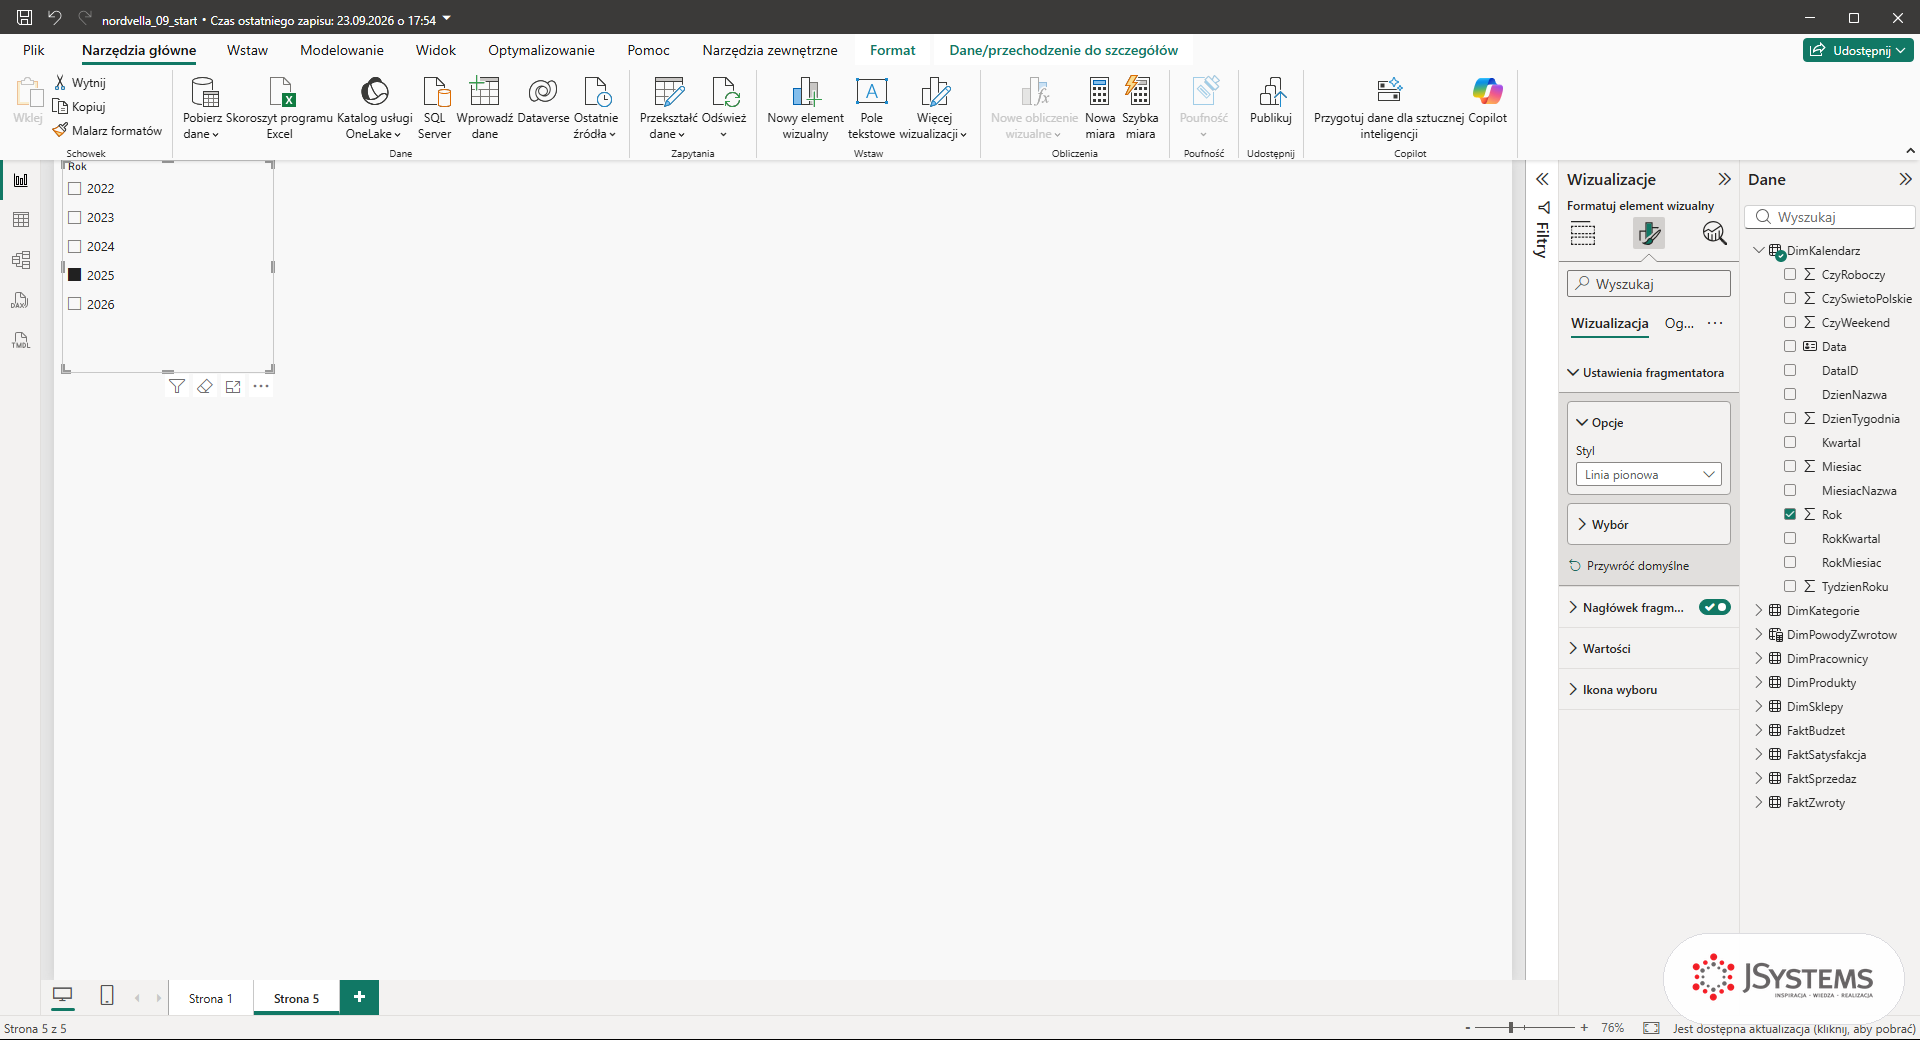Switch to the Strona 1 page tab
The image size is (1920, 1040).
point(210,998)
